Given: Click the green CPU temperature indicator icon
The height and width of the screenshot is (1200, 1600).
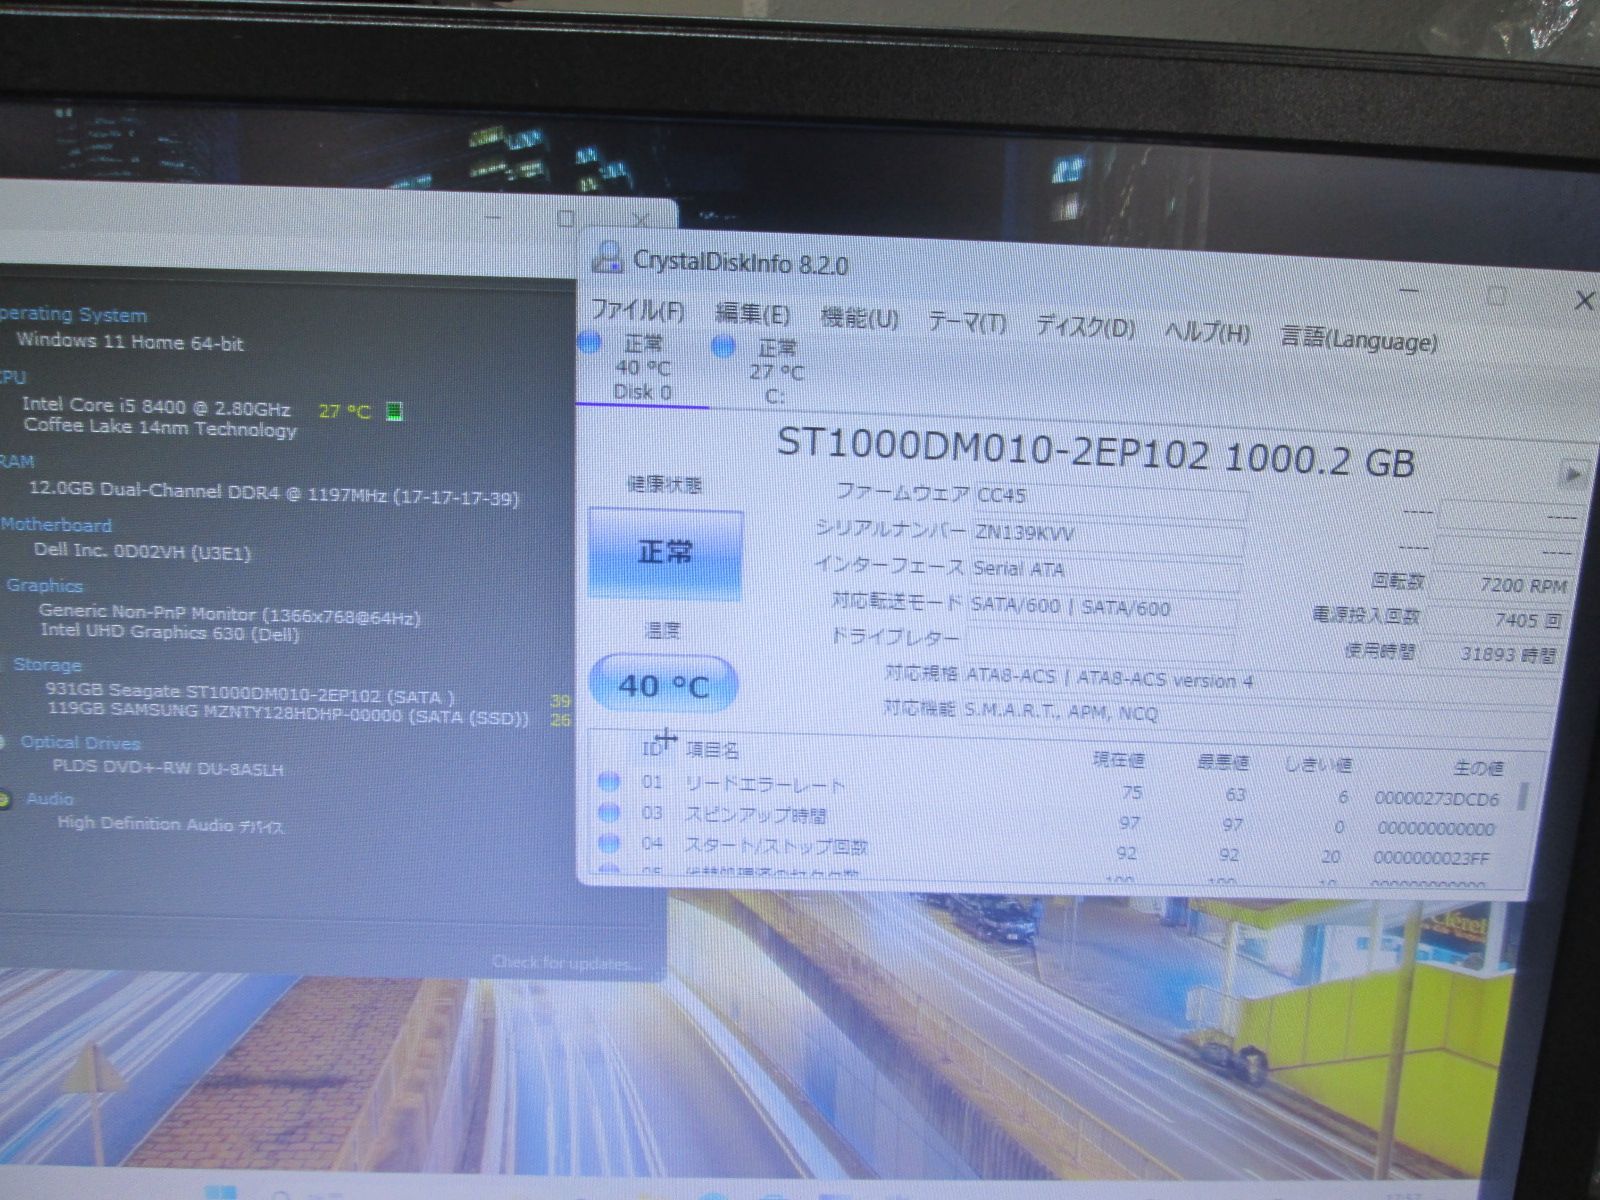Looking at the screenshot, I should 394,410.
